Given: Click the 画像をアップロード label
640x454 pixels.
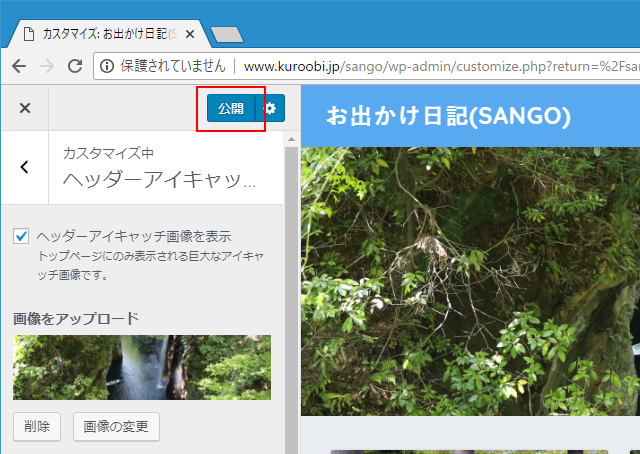Looking at the screenshot, I should [x=76, y=318].
